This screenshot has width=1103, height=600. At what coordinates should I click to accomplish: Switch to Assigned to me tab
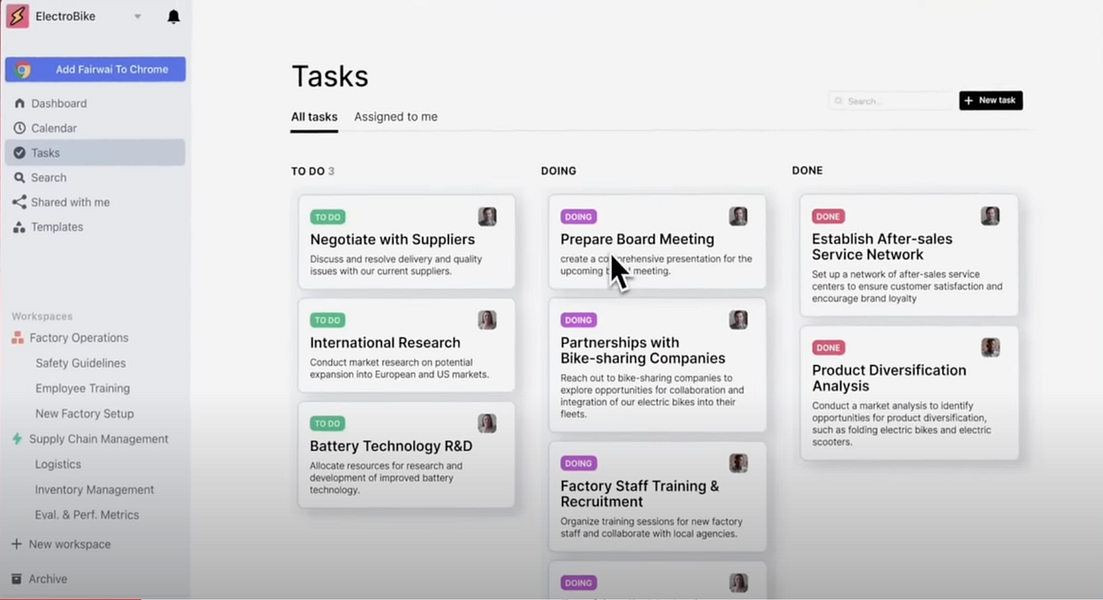point(396,117)
